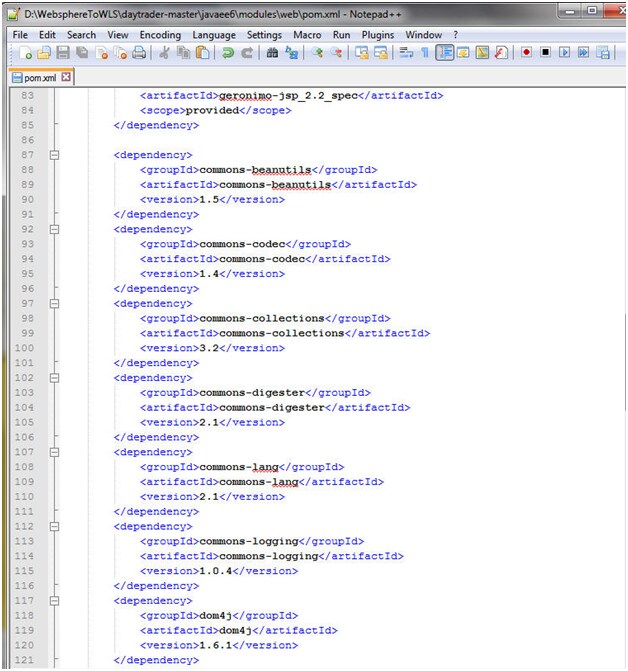Open the Plugins menu
This screenshot has width=628, height=671.
pos(378,35)
